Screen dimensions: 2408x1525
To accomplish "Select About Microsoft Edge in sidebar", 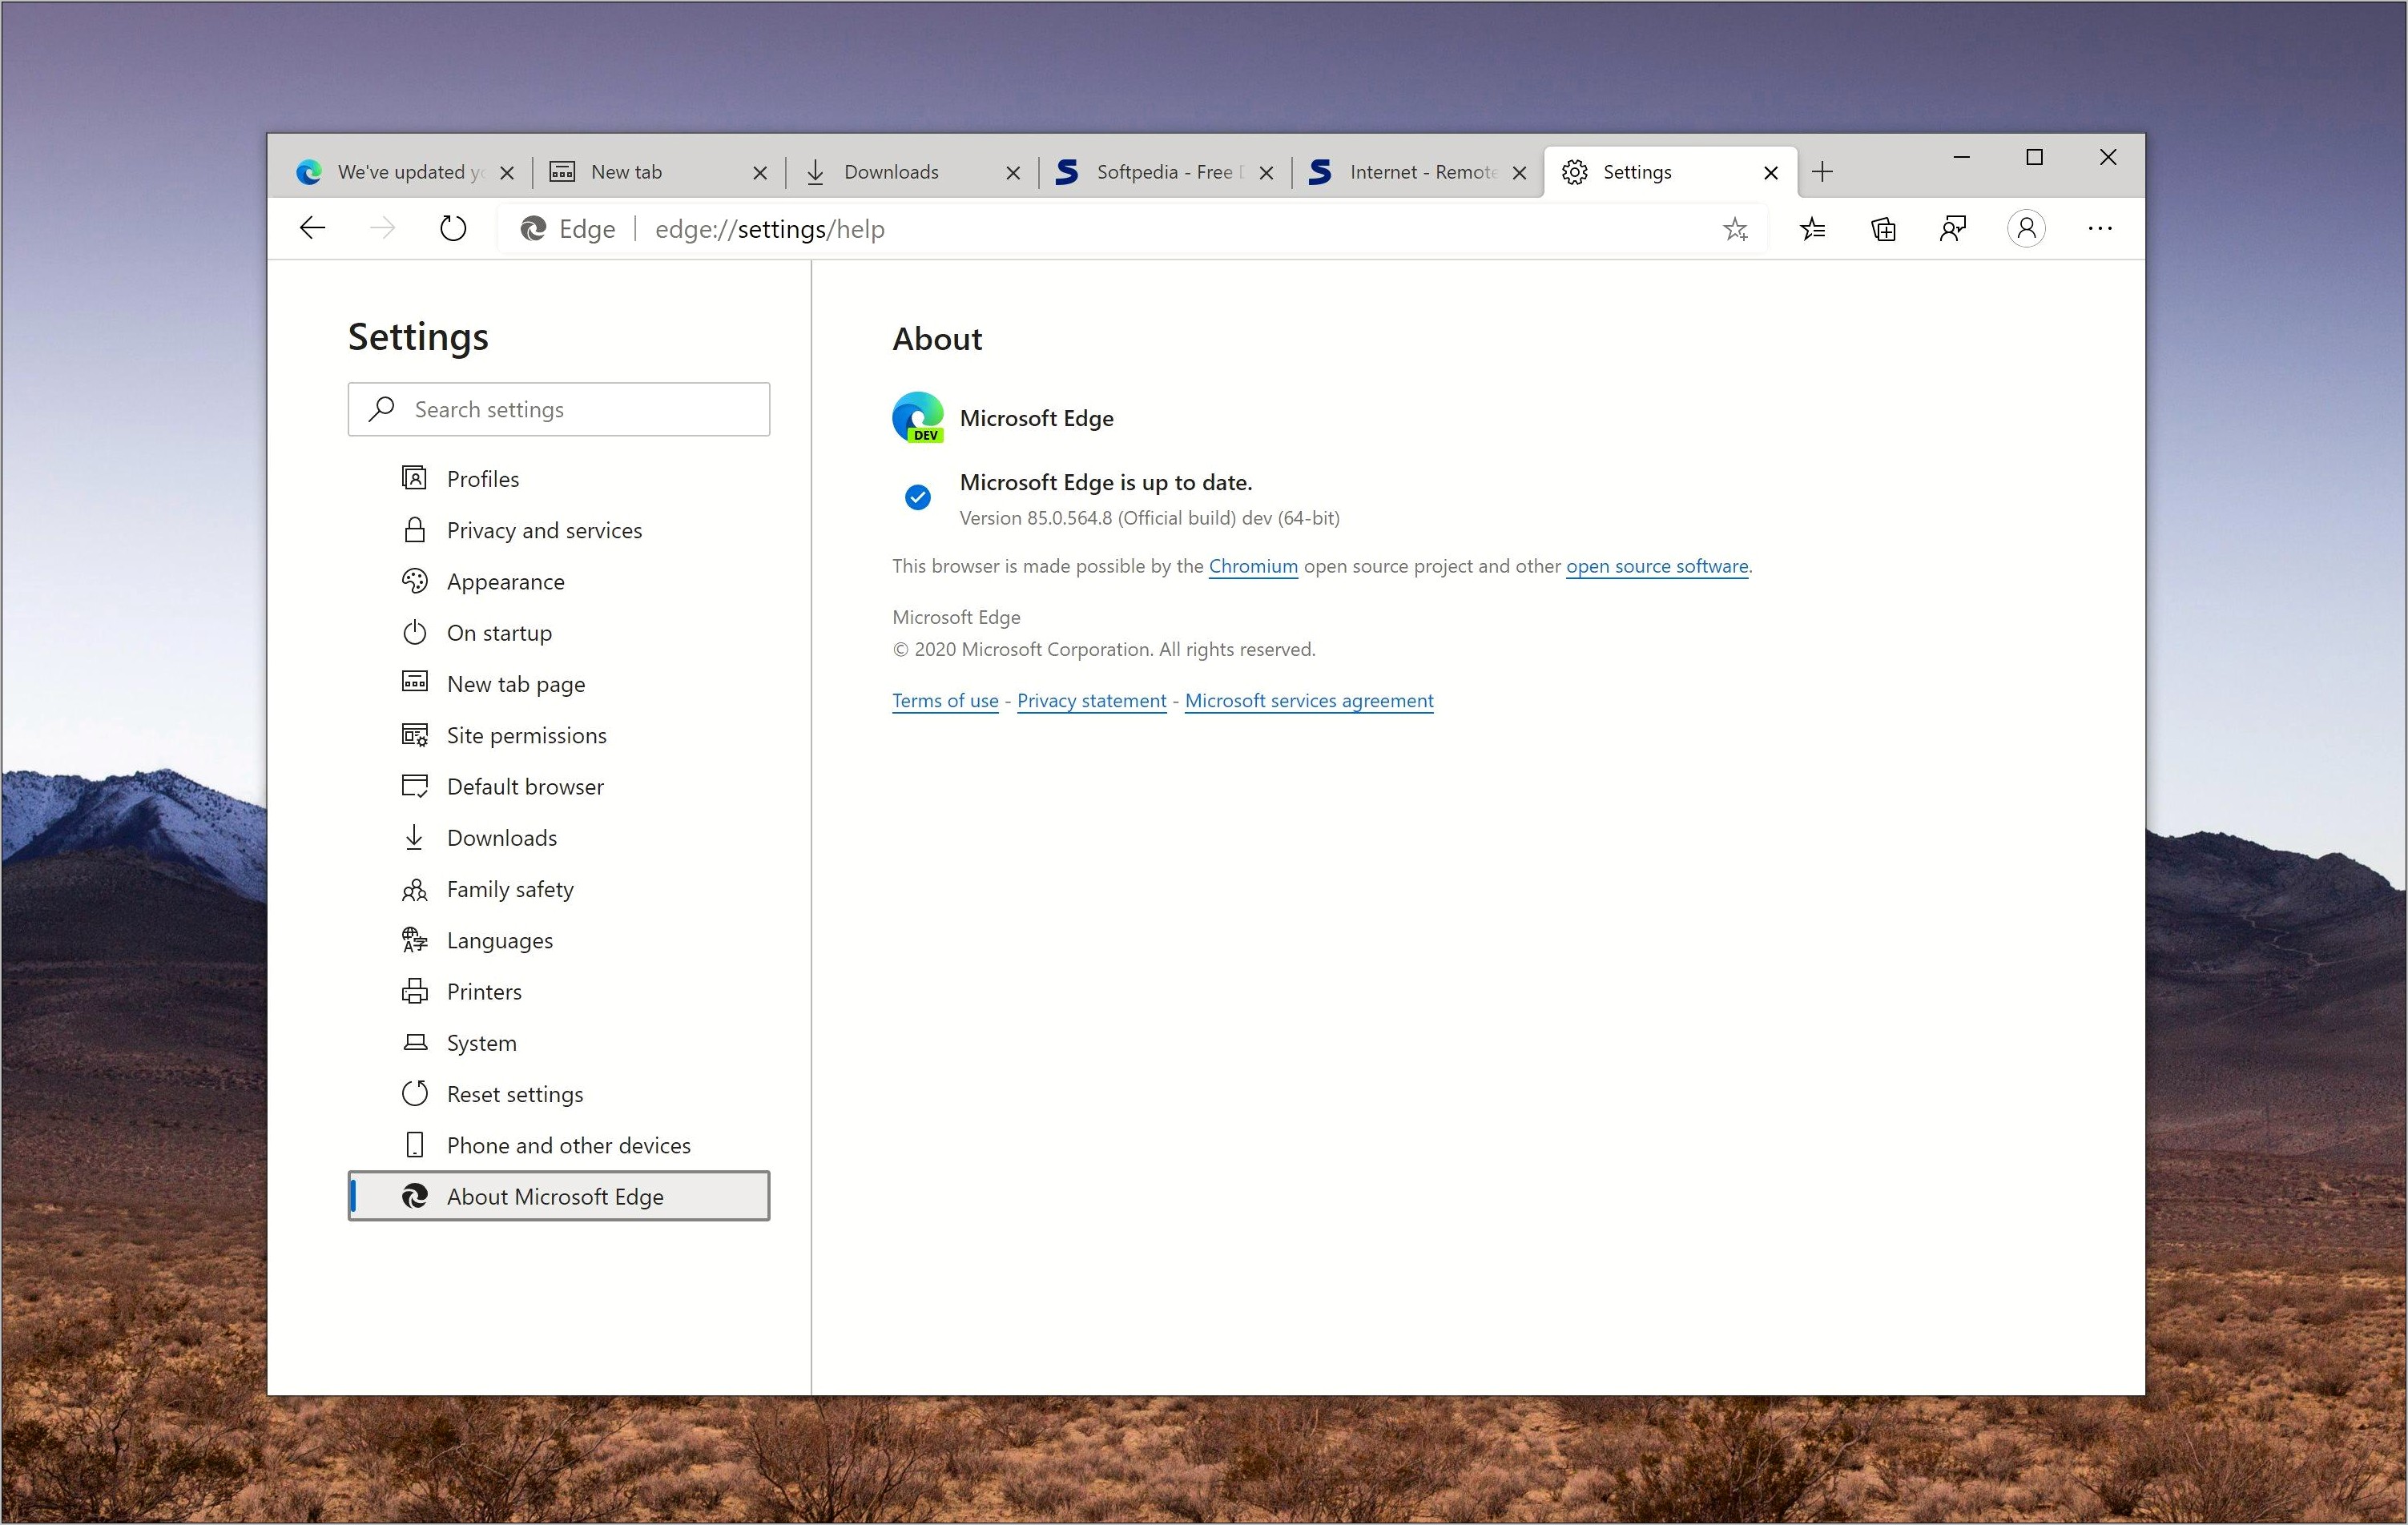I will tap(559, 1196).
